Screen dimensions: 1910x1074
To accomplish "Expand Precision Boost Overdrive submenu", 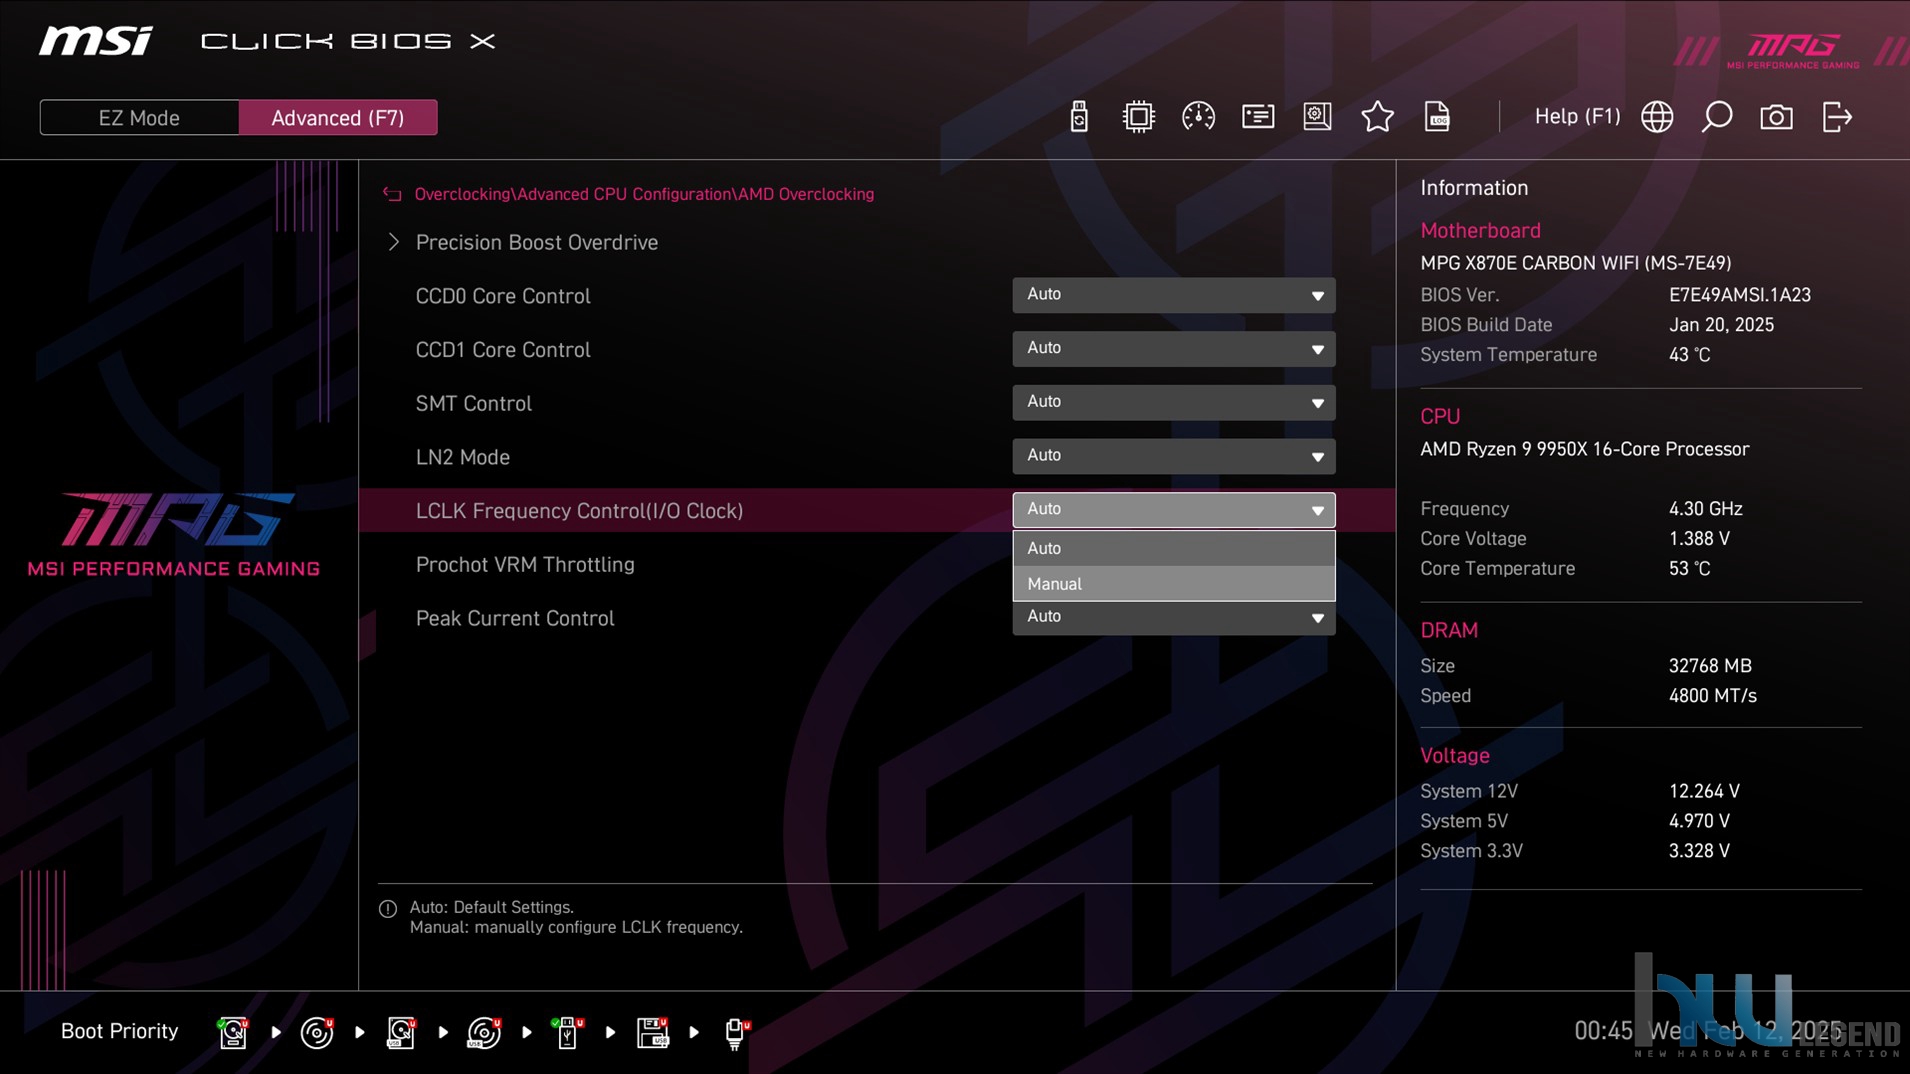I will 536,242.
